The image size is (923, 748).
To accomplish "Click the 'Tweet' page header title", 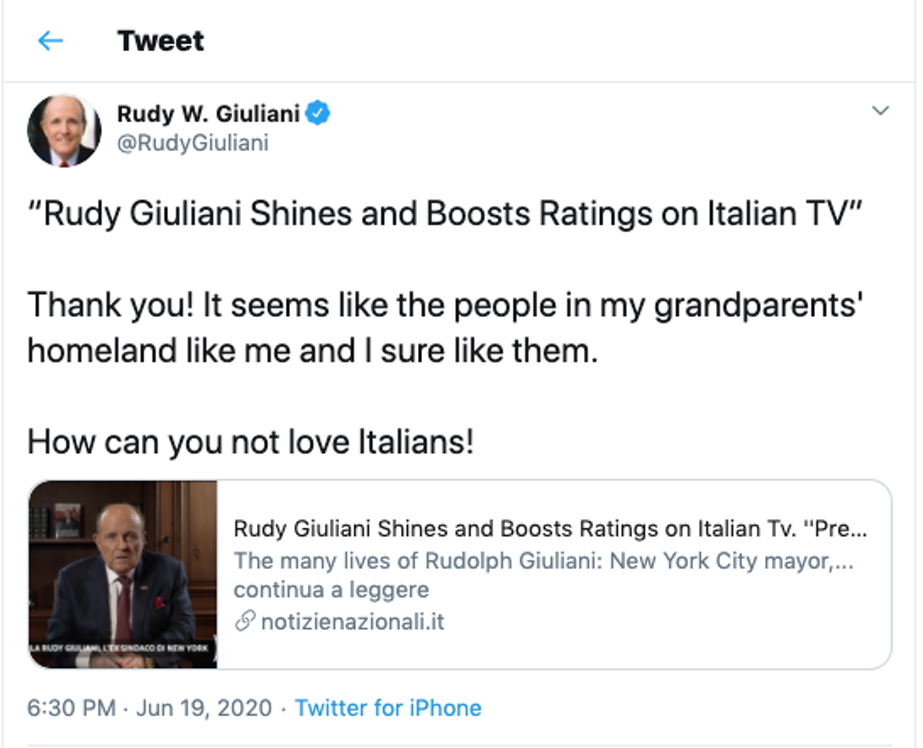I will click(x=161, y=41).
